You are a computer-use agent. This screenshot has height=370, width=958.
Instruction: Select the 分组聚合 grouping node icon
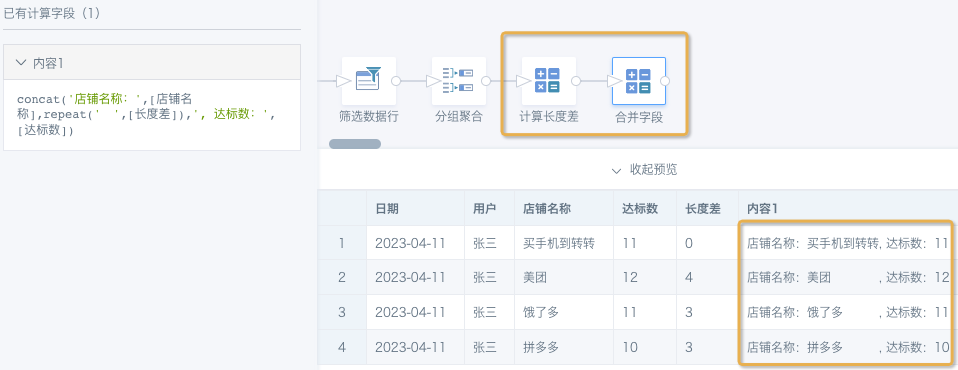(x=459, y=81)
